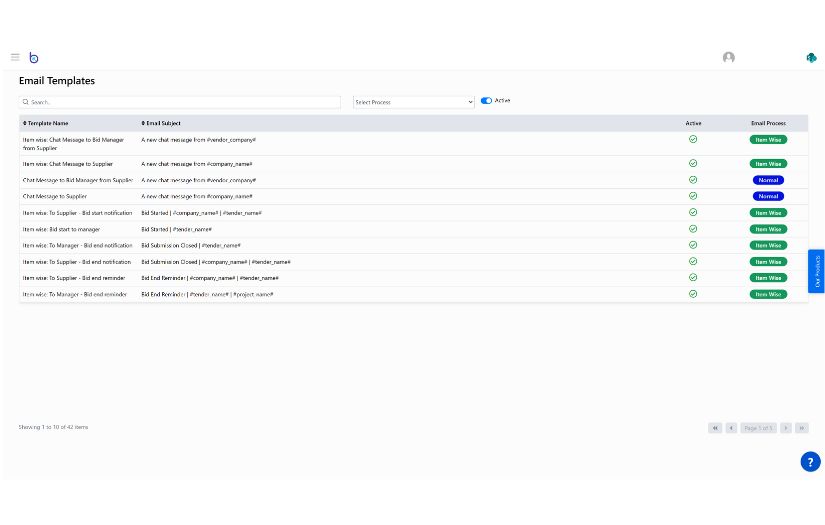Go to last page of results
Screen dimensions: 825x525
pyautogui.click(x=802, y=428)
